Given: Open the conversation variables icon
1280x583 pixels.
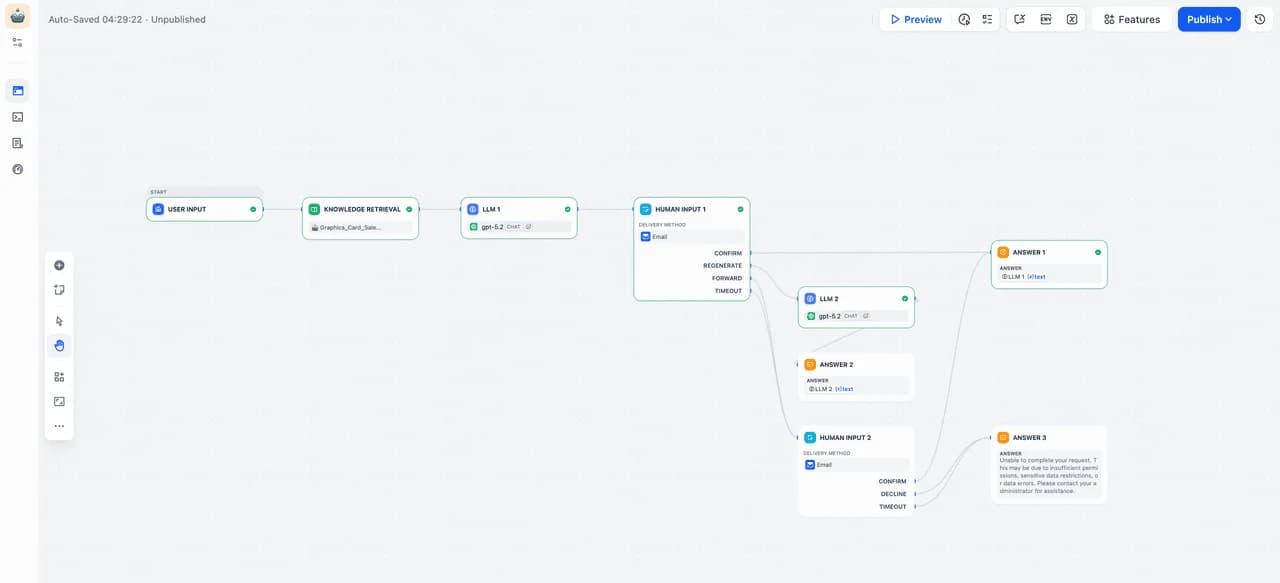Looking at the screenshot, I should pos(1019,19).
